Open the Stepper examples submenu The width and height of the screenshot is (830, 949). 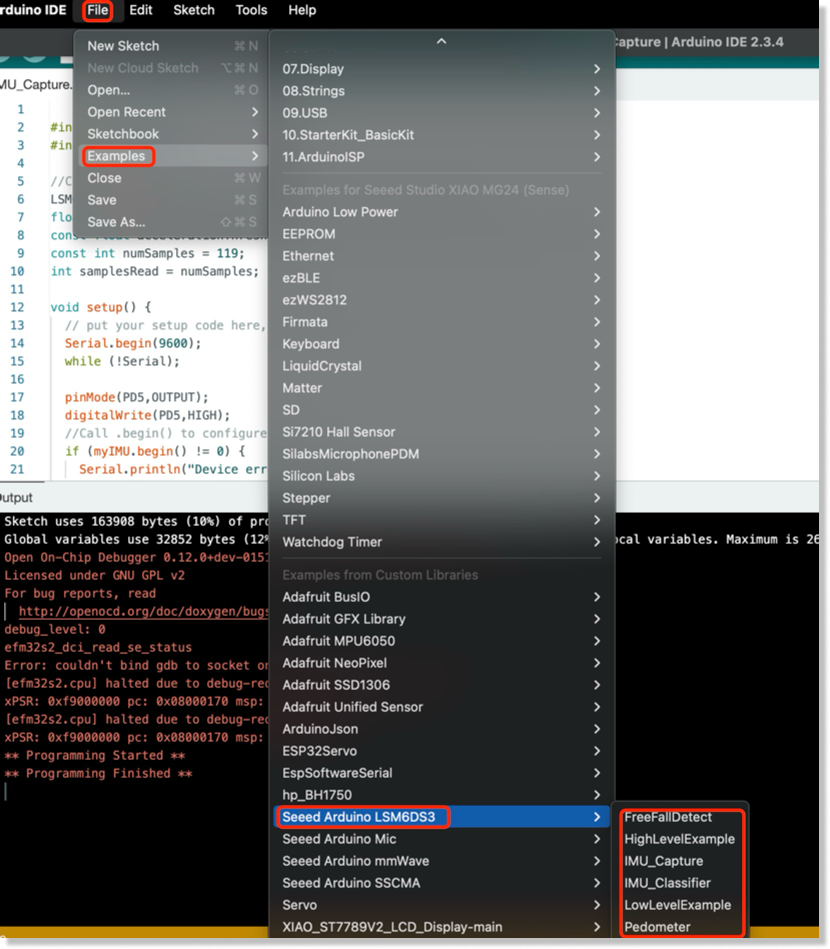(x=441, y=498)
